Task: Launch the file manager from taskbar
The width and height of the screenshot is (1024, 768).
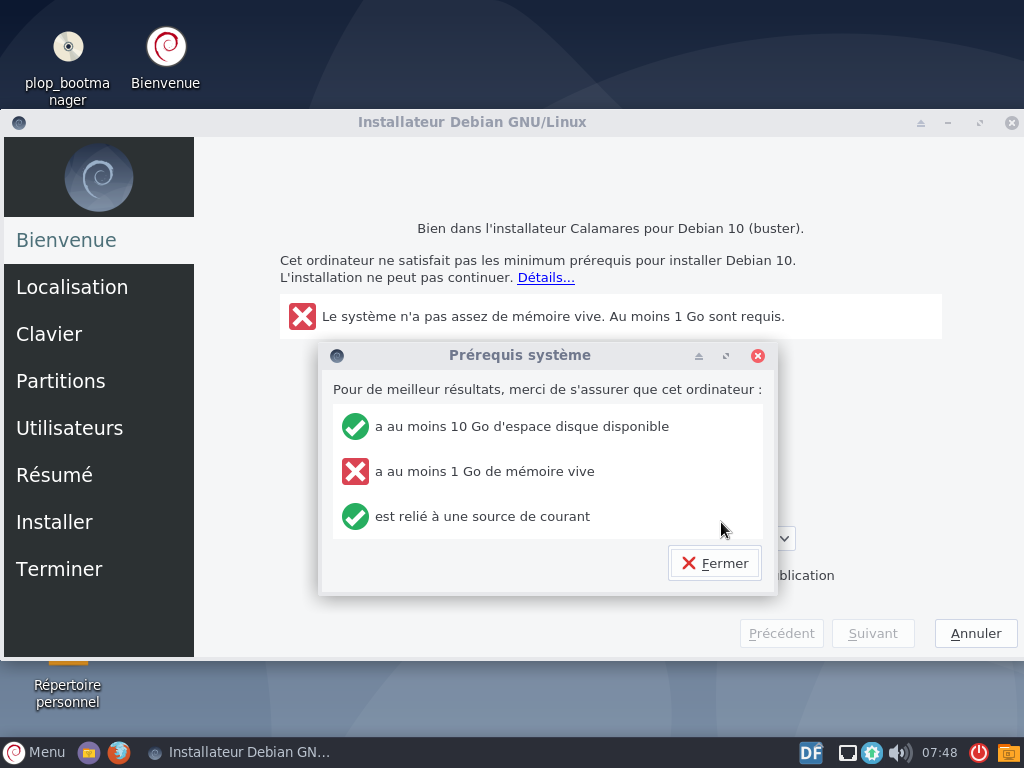Action: click(89, 753)
